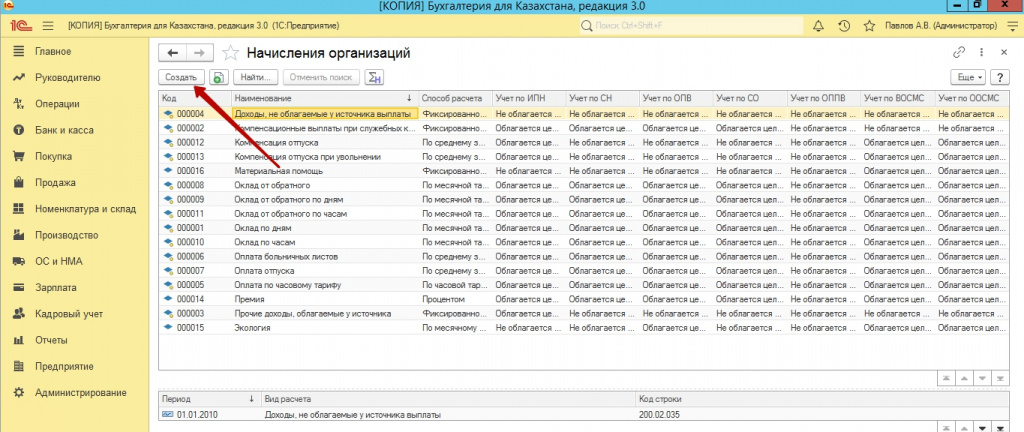The image size is (1024, 432).
Task: Select the row Оклад по дням
Action: [584, 228]
